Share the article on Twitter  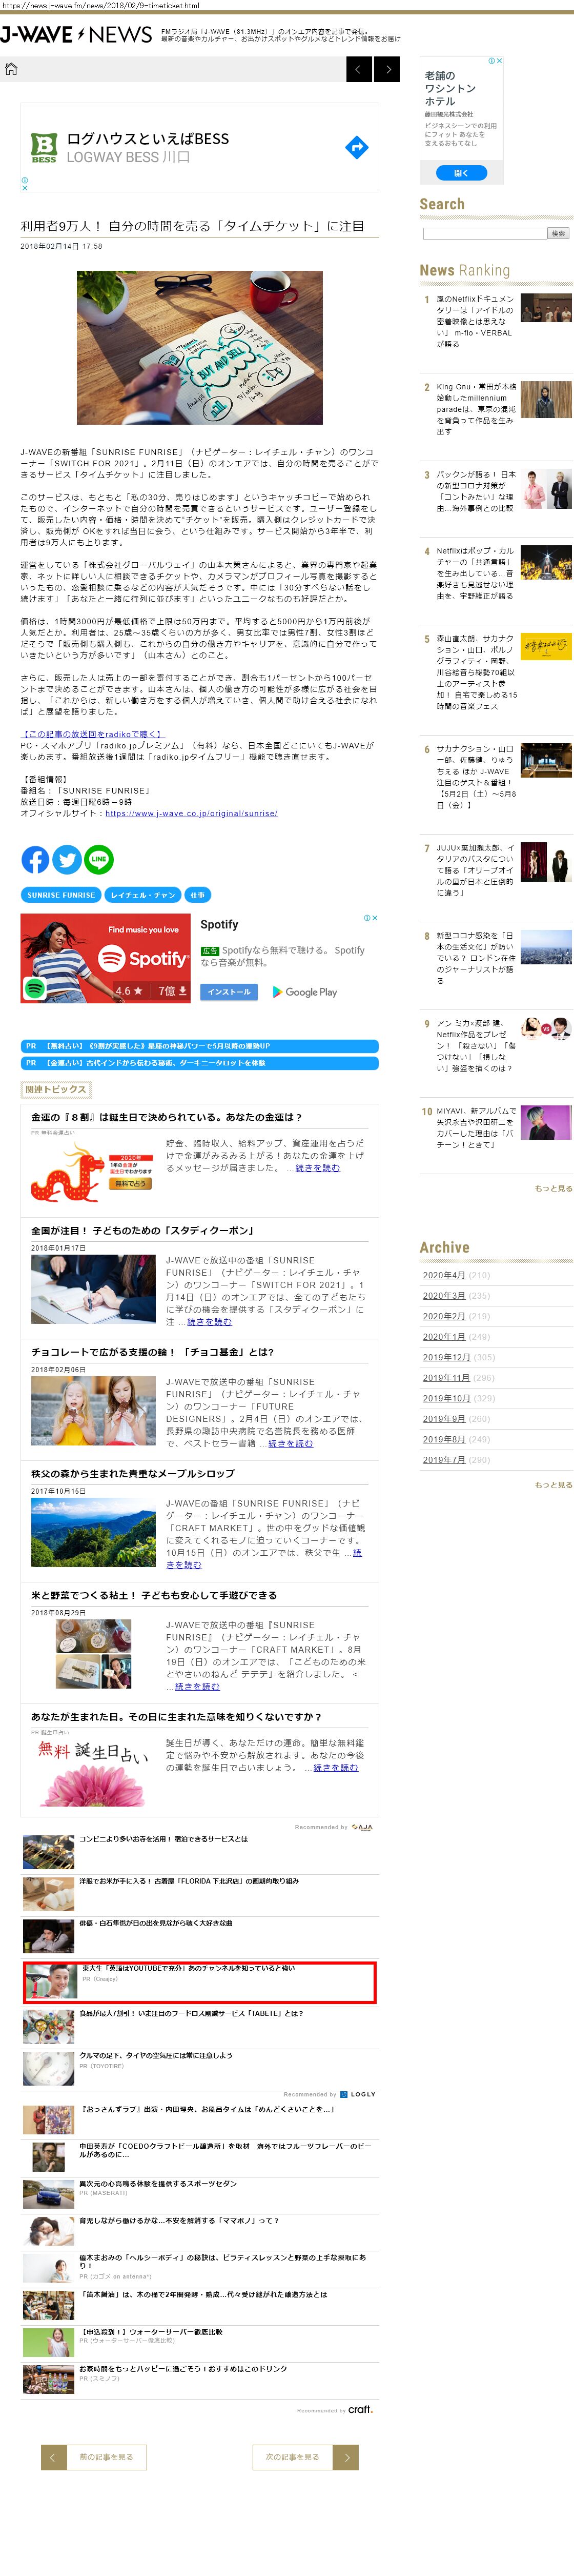[67, 858]
